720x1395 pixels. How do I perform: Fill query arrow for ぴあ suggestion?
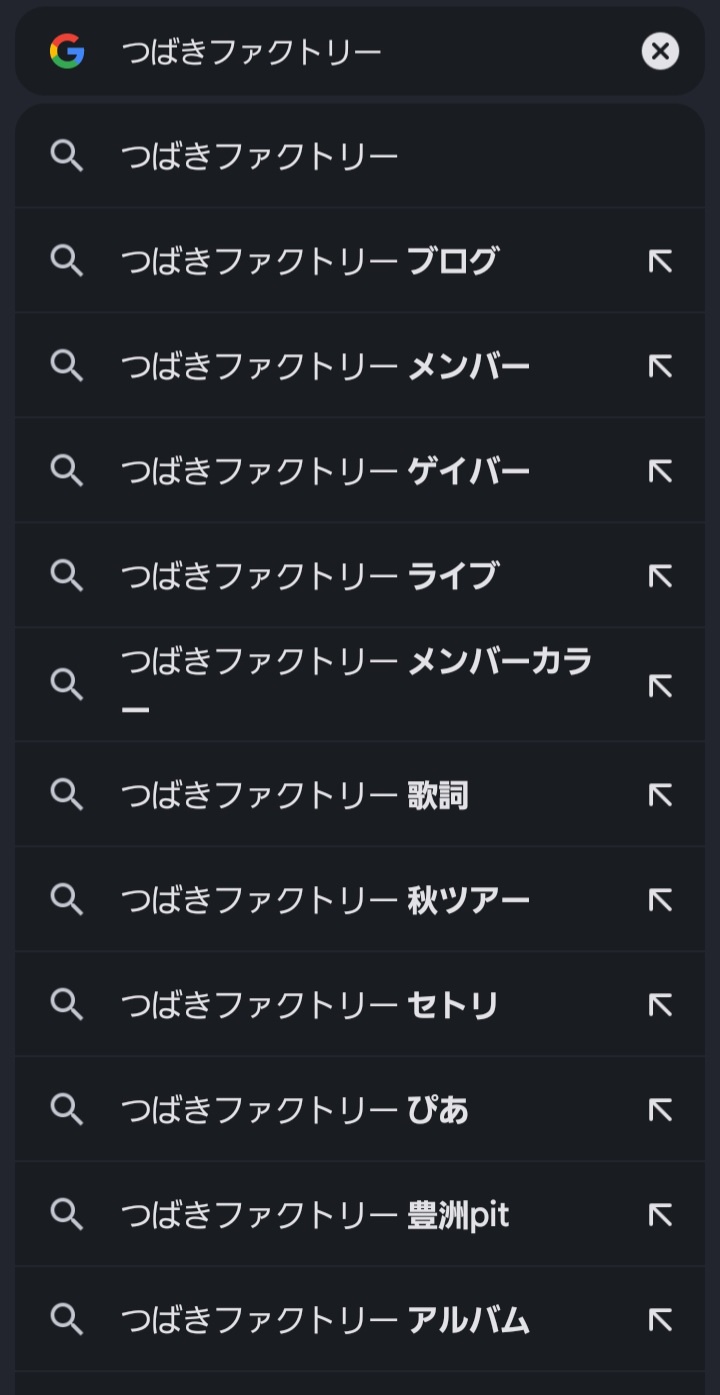pyautogui.click(x=660, y=1110)
